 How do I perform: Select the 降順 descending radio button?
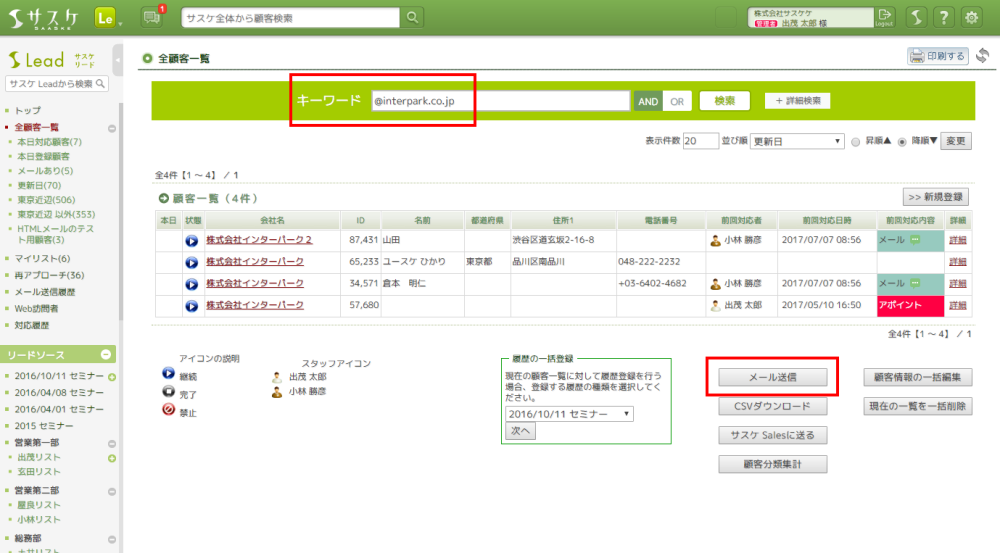(902, 142)
